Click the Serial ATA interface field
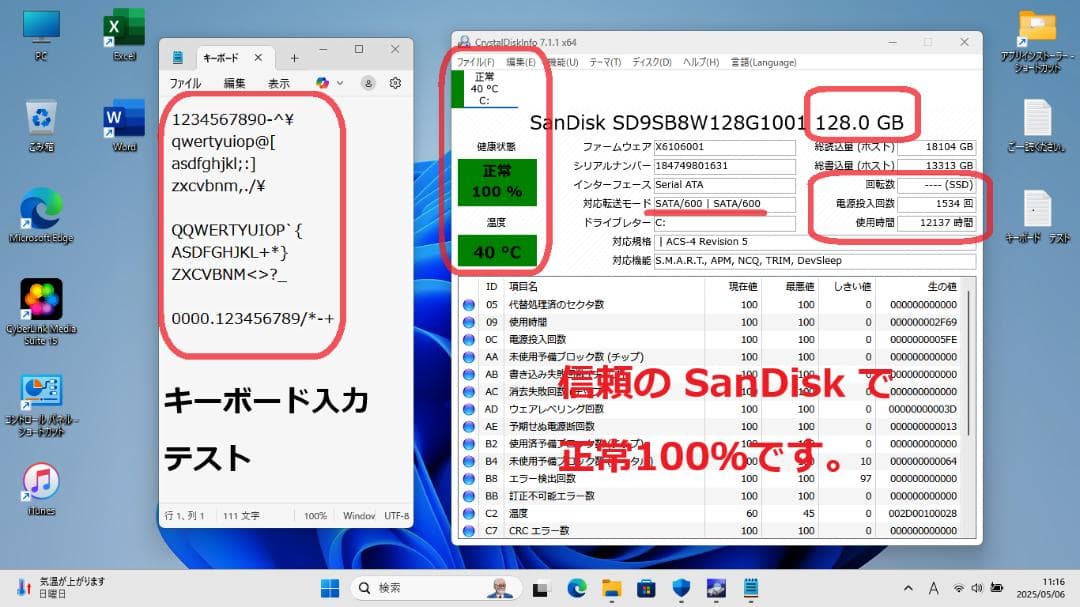The image size is (1080, 607). [x=725, y=185]
